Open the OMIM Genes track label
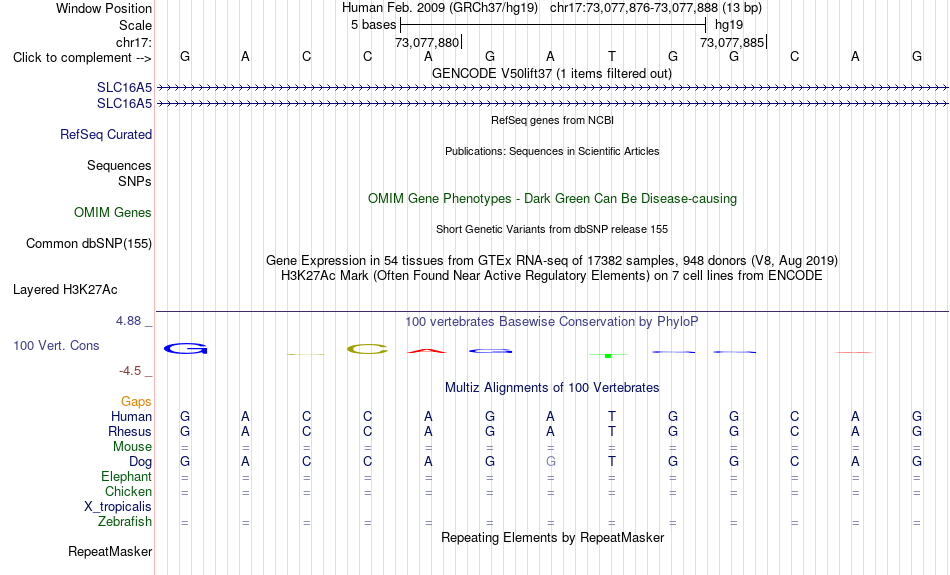 [112, 213]
